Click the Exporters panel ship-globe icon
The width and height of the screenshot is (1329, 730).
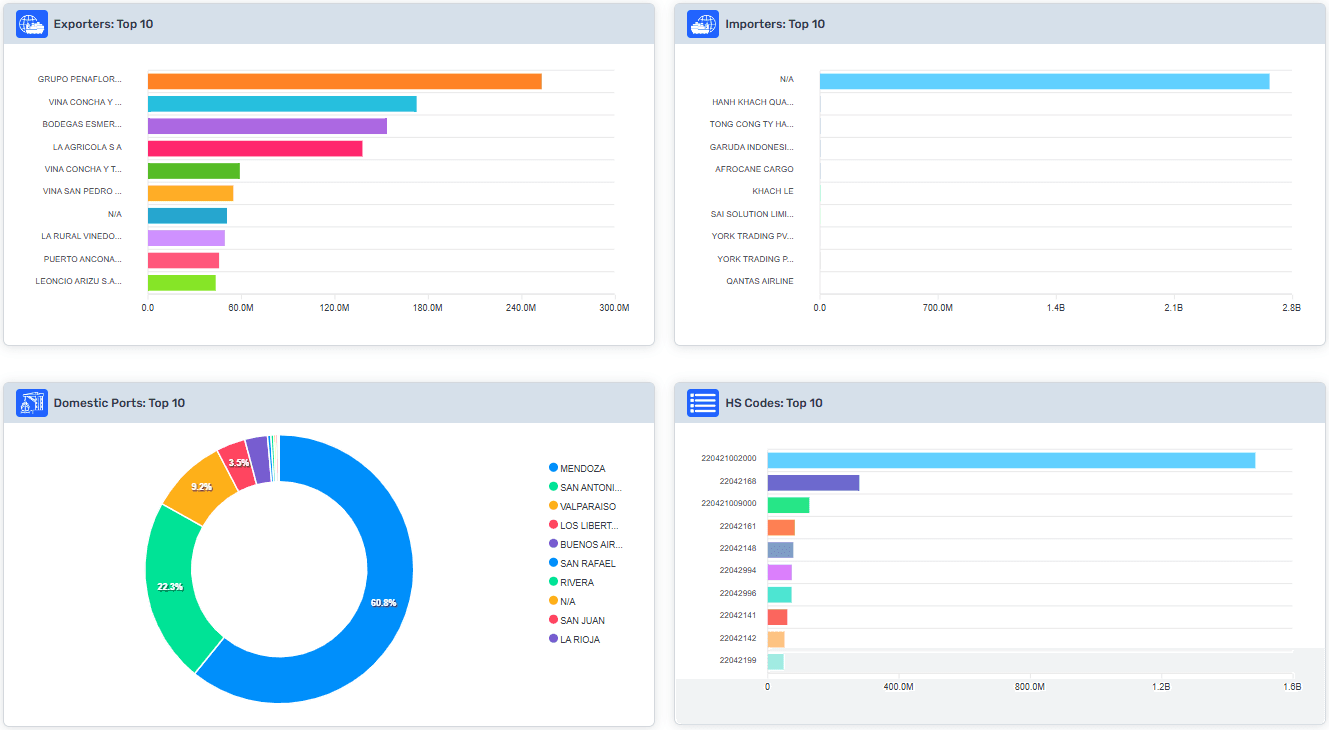(32, 24)
